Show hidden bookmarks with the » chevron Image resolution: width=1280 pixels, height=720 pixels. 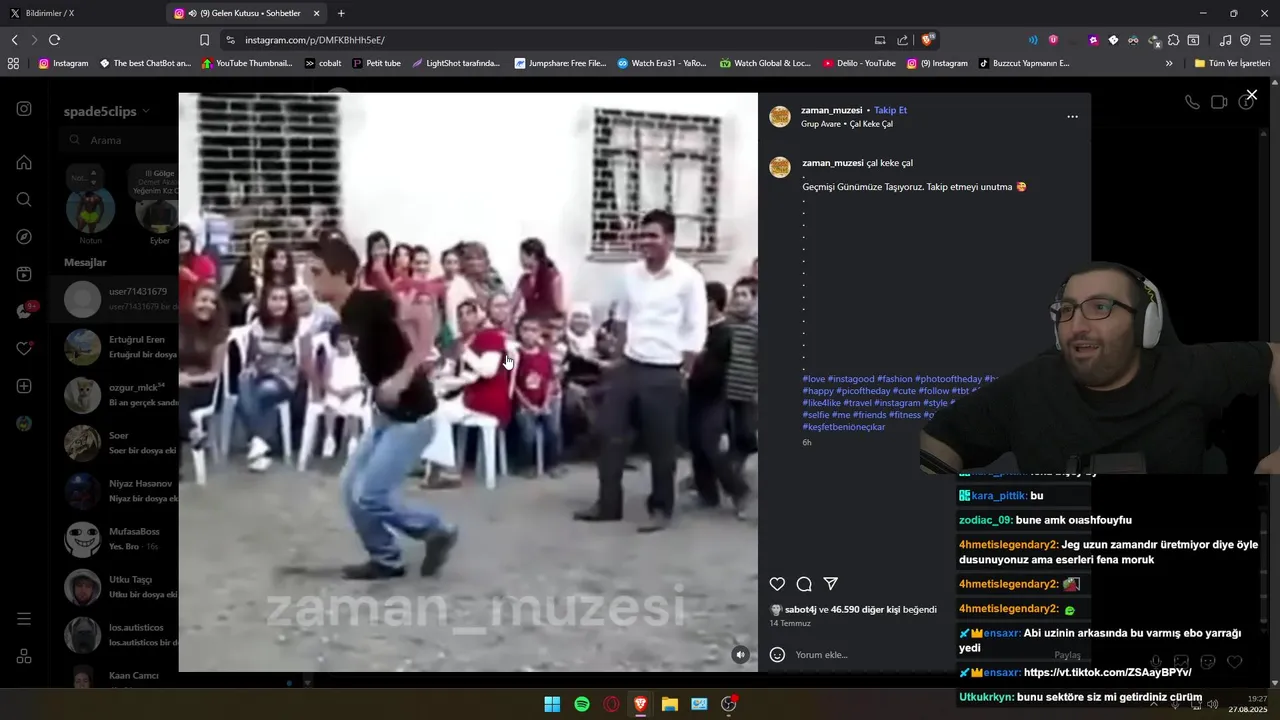pyautogui.click(x=1169, y=63)
